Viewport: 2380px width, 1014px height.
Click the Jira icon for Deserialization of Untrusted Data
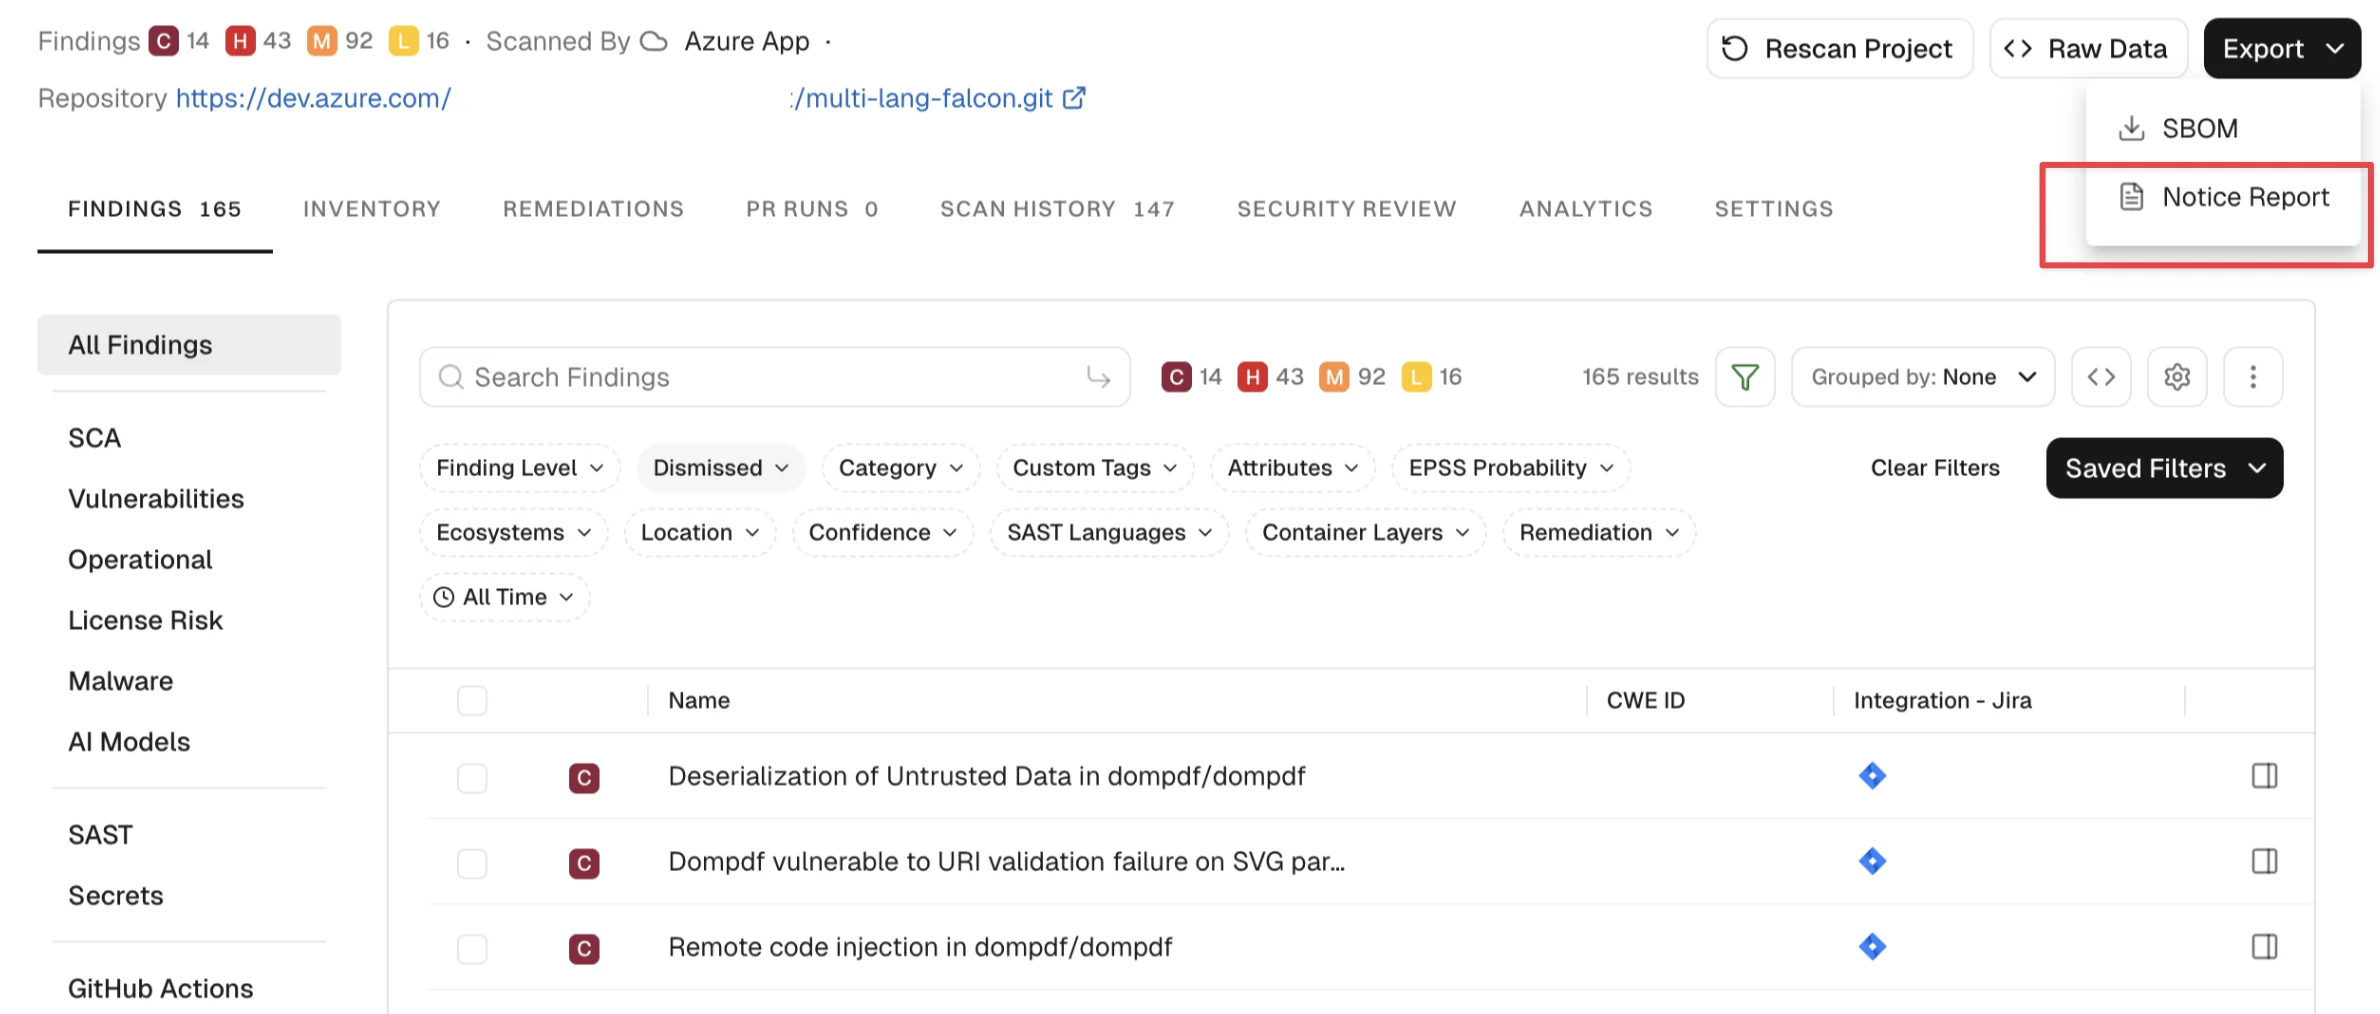pyautogui.click(x=1872, y=776)
